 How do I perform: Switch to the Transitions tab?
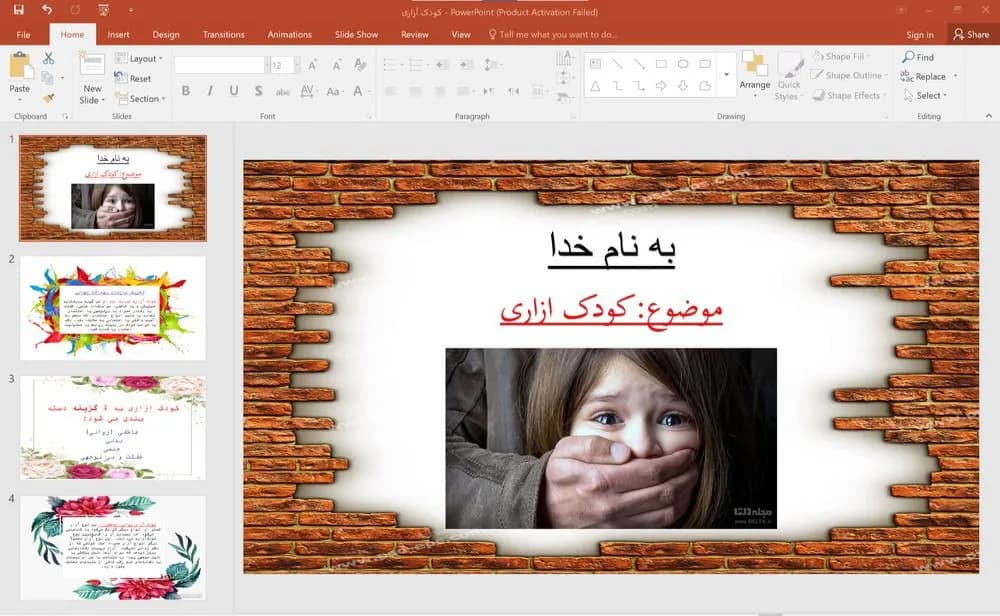click(224, 34)
